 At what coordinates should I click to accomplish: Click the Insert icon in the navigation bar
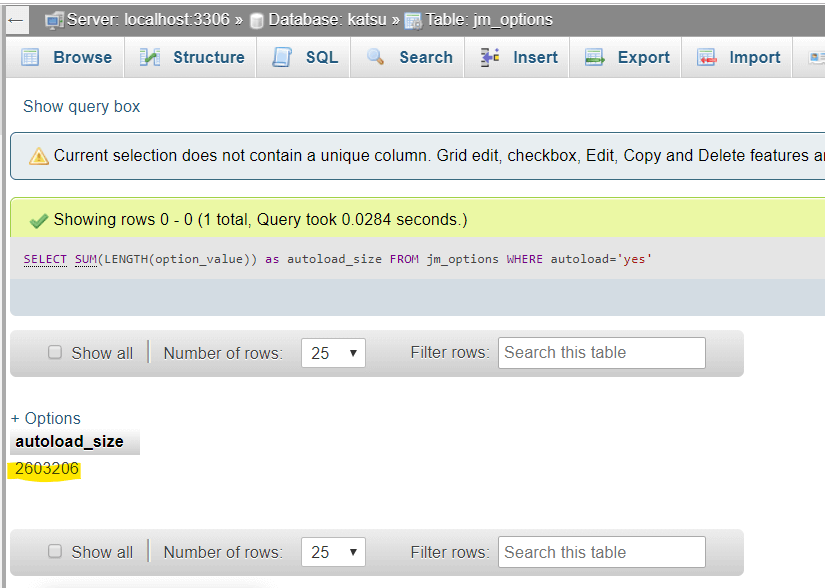click(x=489, y=57)
